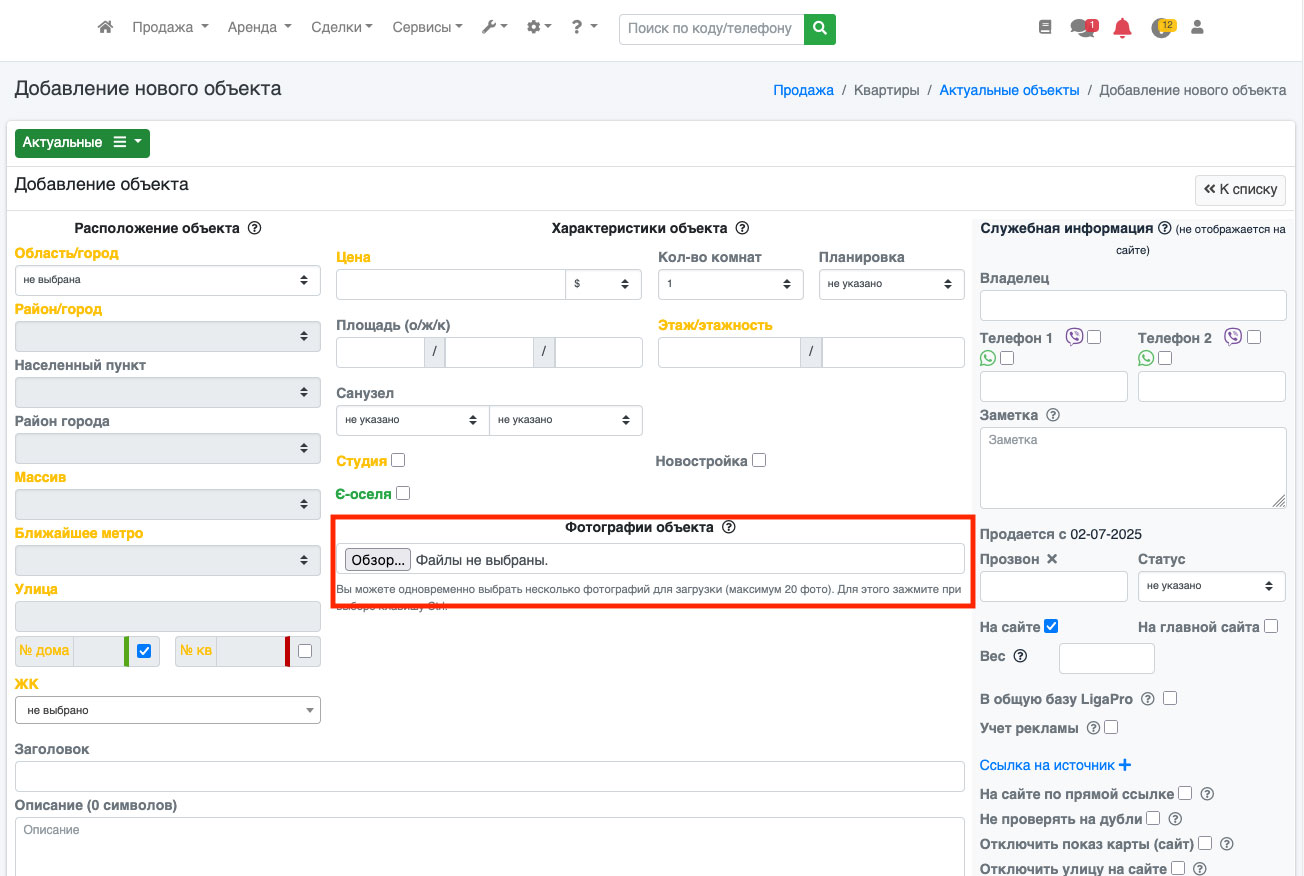Image resolution: width=1304 pixels, height=876 pixels.
Task: Tick the Новостройка checkbox
Action: click(759, 460)
